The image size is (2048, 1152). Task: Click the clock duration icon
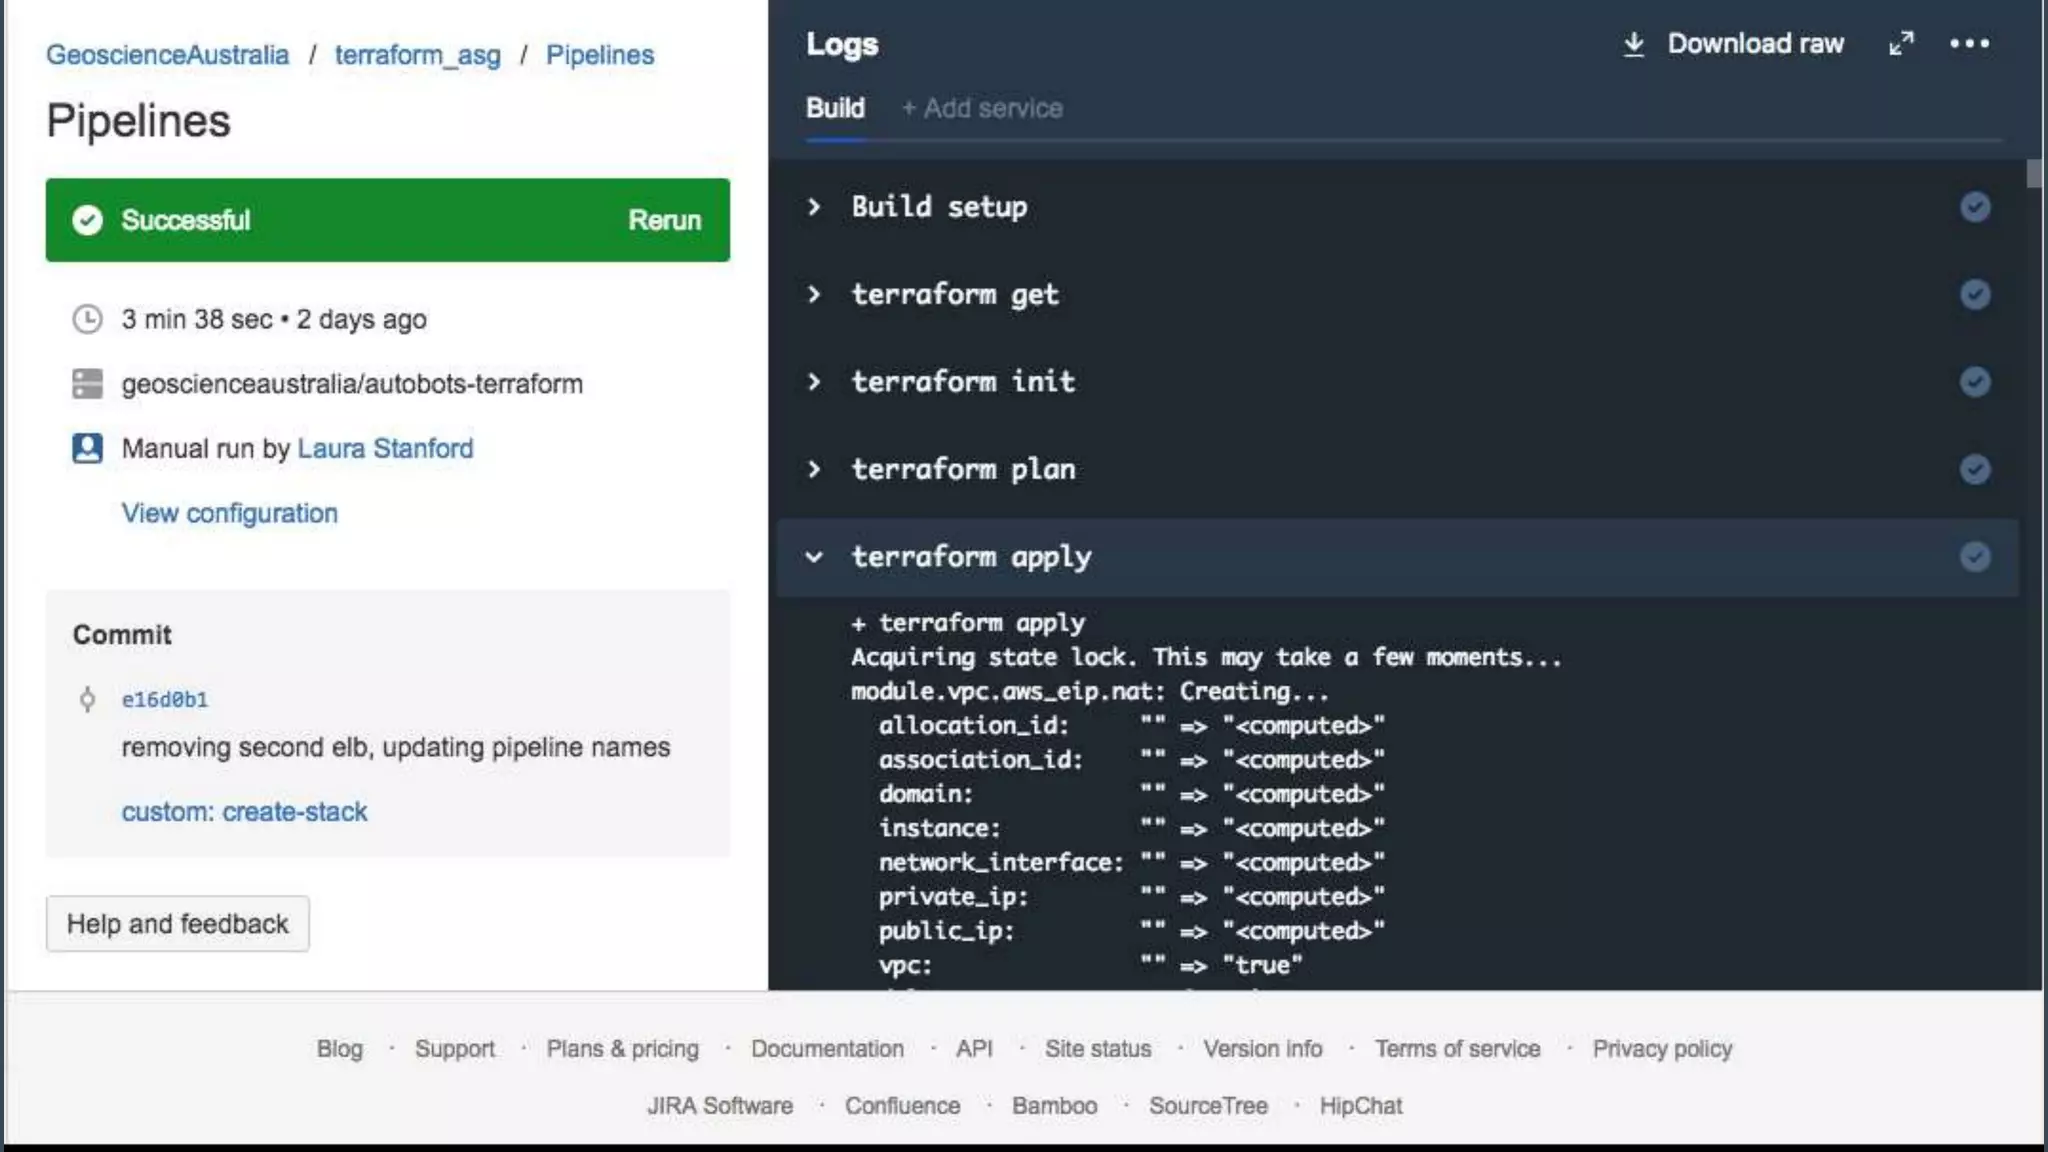click(x=88, y=319)
